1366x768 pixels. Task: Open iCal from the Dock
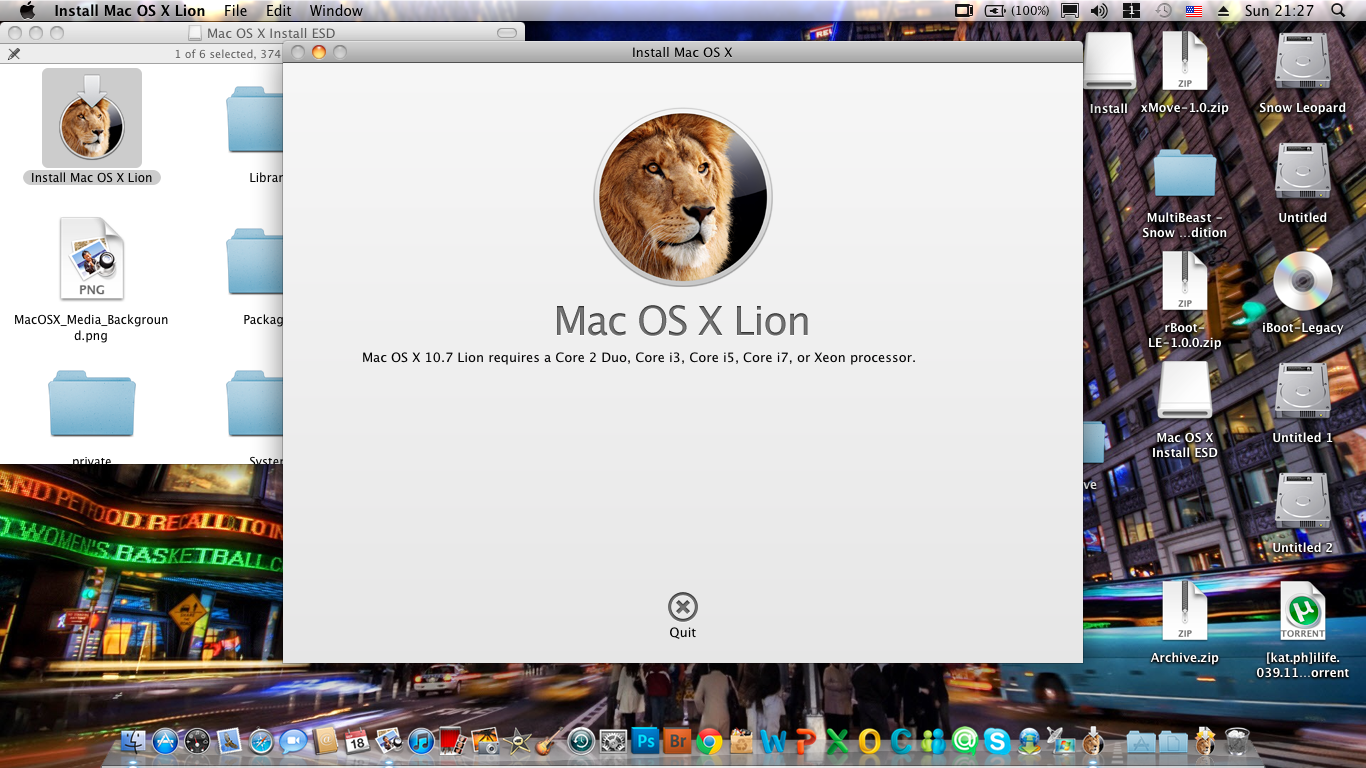pyautogui.click(x=357, y=741)
